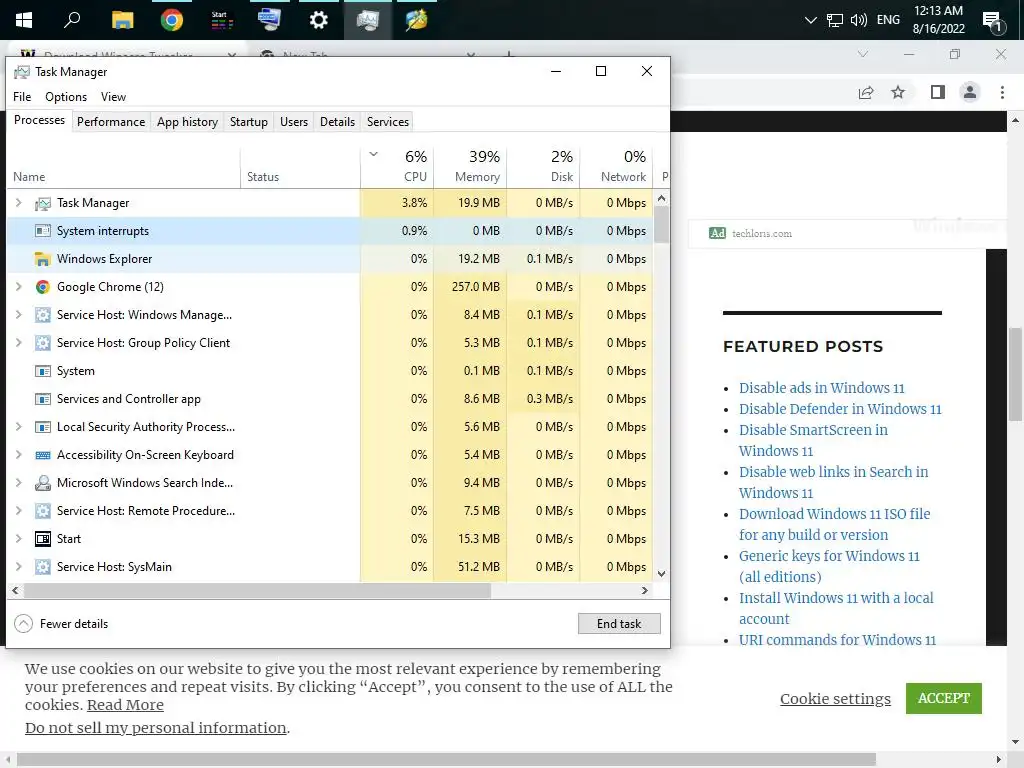Click Do not sell my personal information

[x=155, y=728]
